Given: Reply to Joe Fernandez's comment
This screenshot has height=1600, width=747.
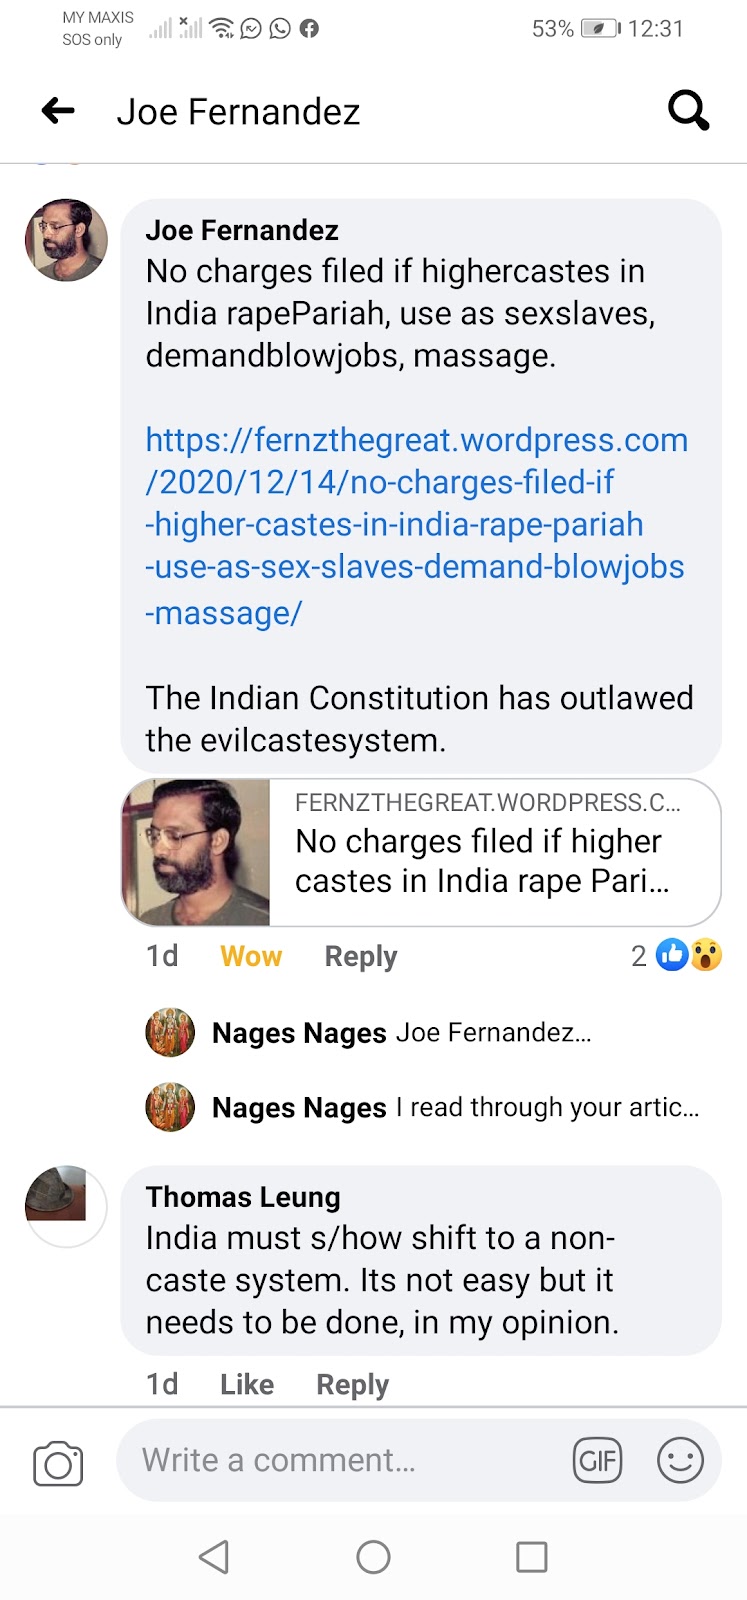Looking at the screenshot, I should (361, 957).
